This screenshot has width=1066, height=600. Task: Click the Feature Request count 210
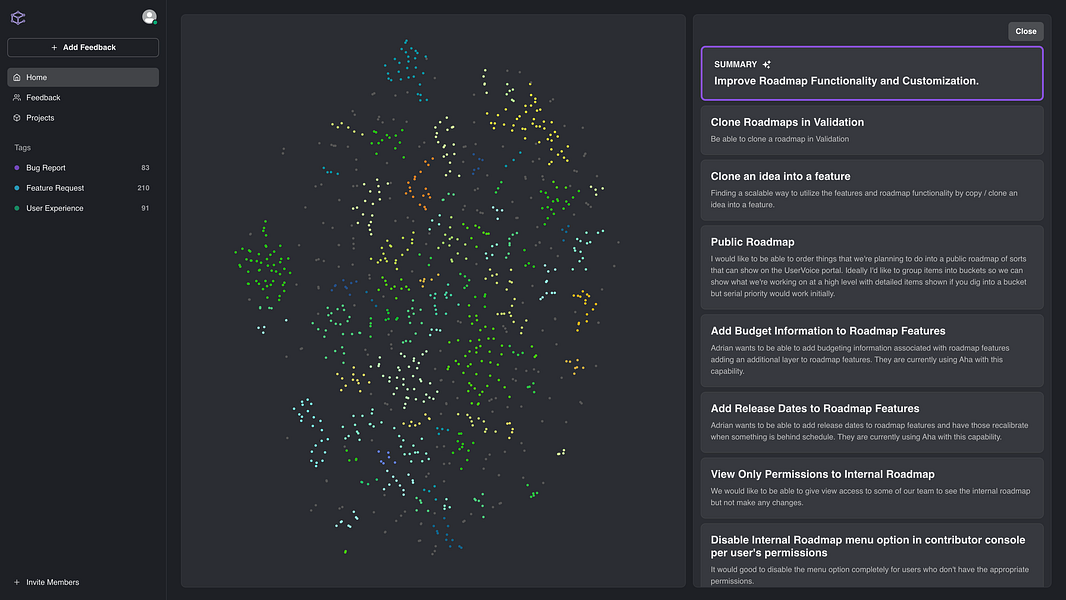point(143,188)
